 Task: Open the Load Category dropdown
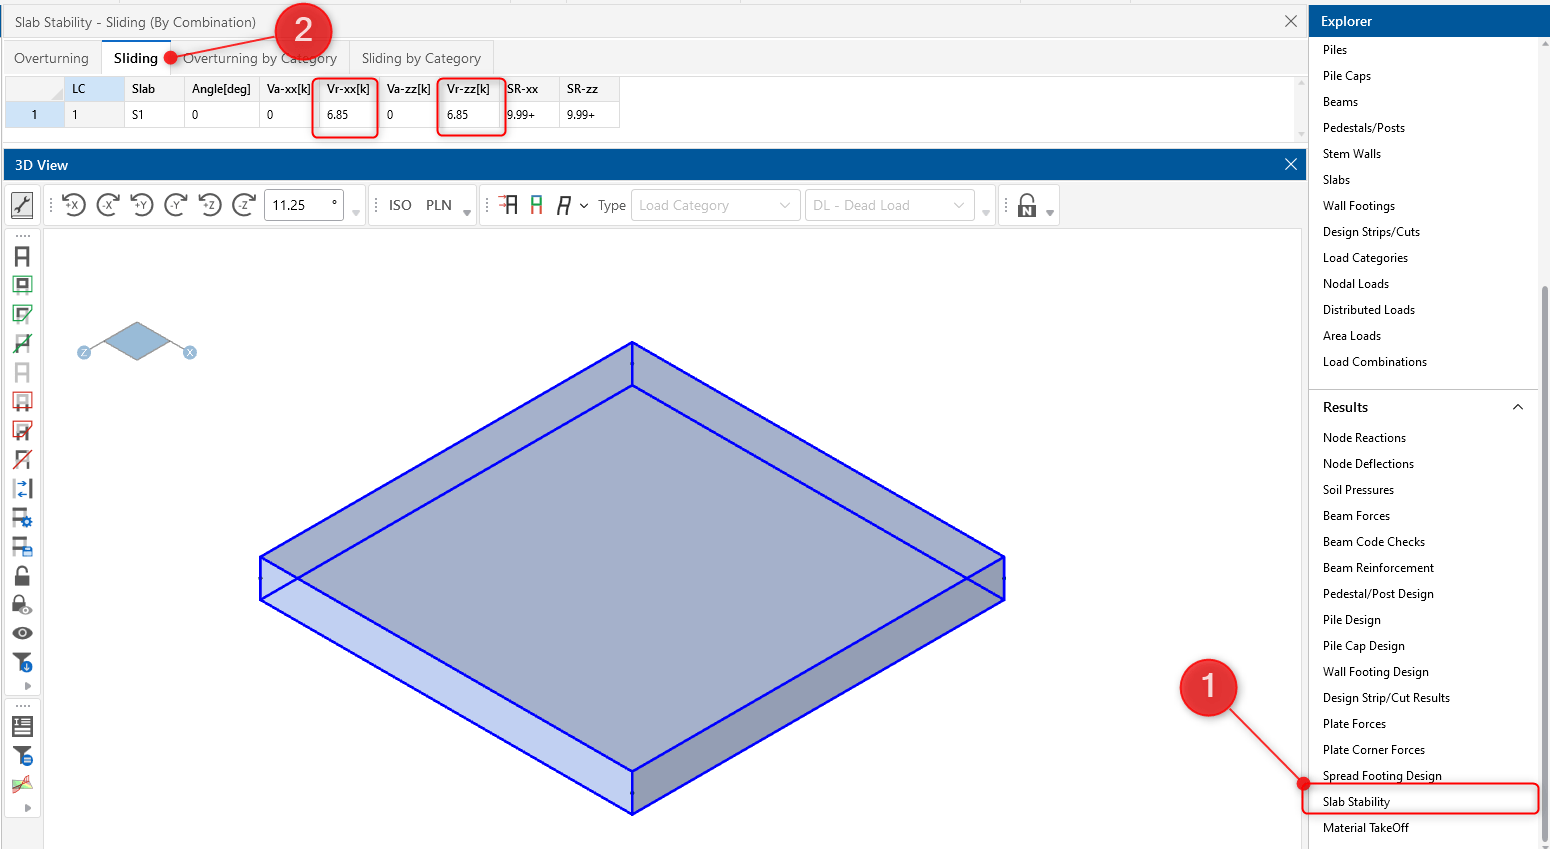(x=714, y=204)
